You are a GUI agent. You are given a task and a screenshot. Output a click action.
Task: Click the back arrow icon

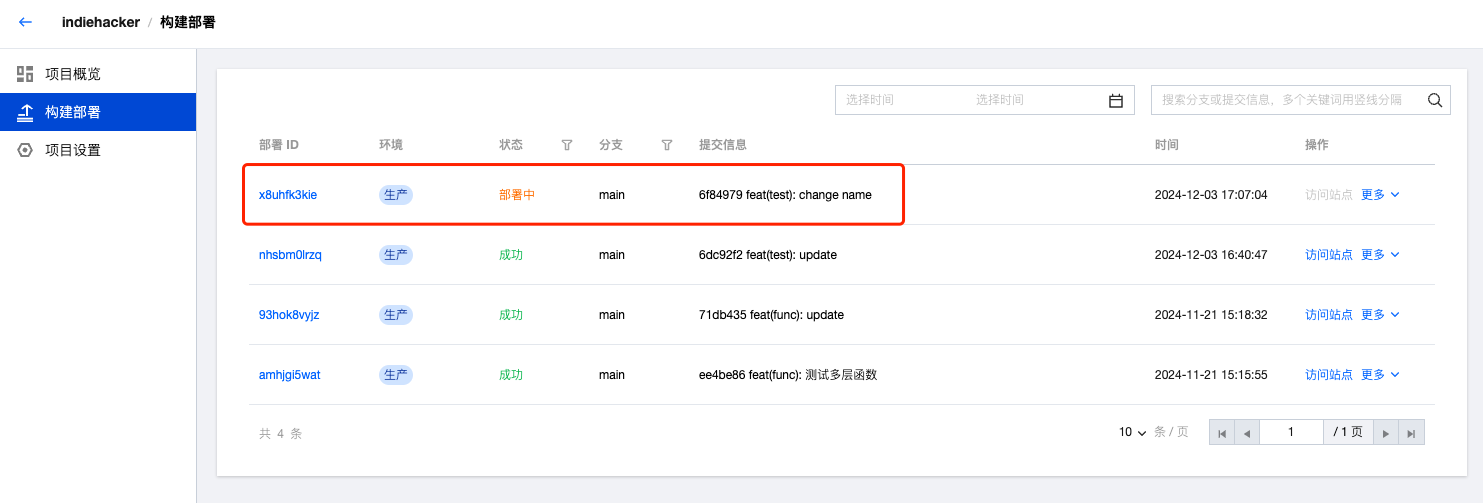tap(26, 22)
